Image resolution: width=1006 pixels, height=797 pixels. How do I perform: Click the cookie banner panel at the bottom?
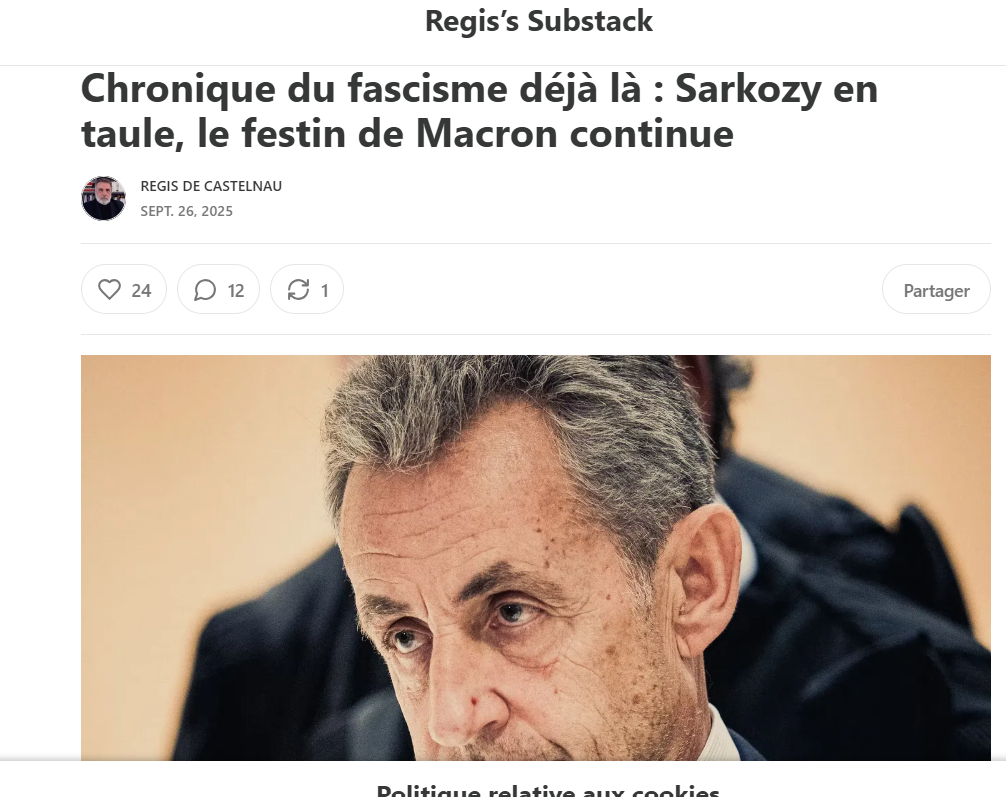coord(503,779)
